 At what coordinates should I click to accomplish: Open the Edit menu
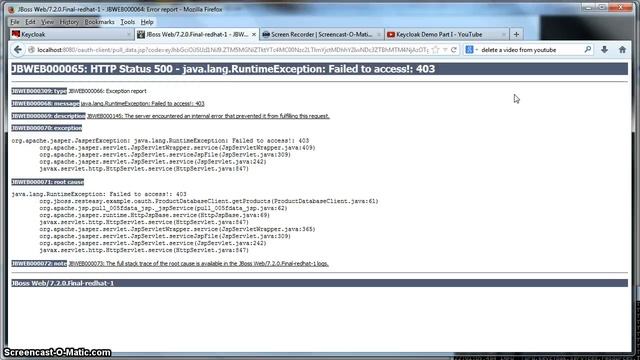pyautogui.click(x=30, y=22)
